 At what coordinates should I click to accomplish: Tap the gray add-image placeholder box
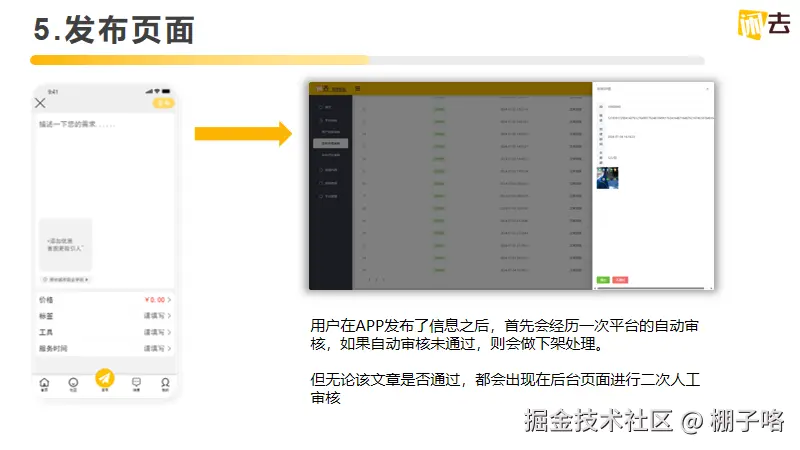tap(66, 244)
